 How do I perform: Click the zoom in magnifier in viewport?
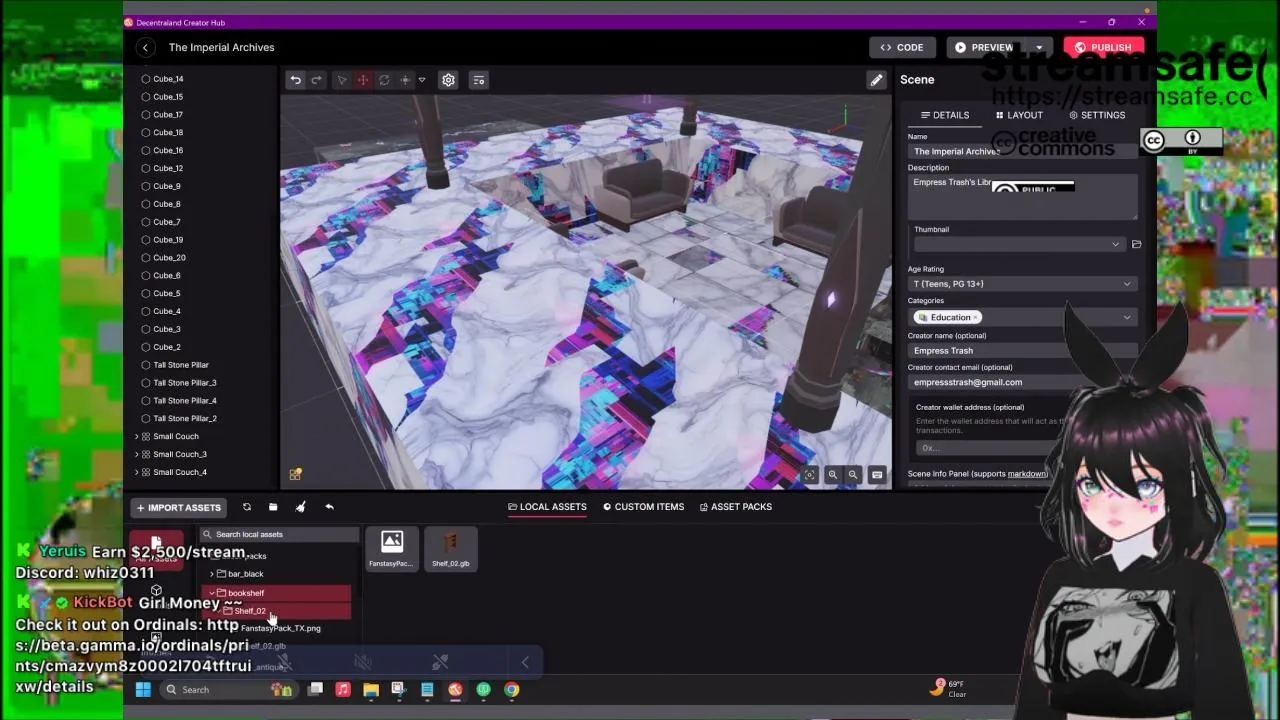(x=832, y=475)
